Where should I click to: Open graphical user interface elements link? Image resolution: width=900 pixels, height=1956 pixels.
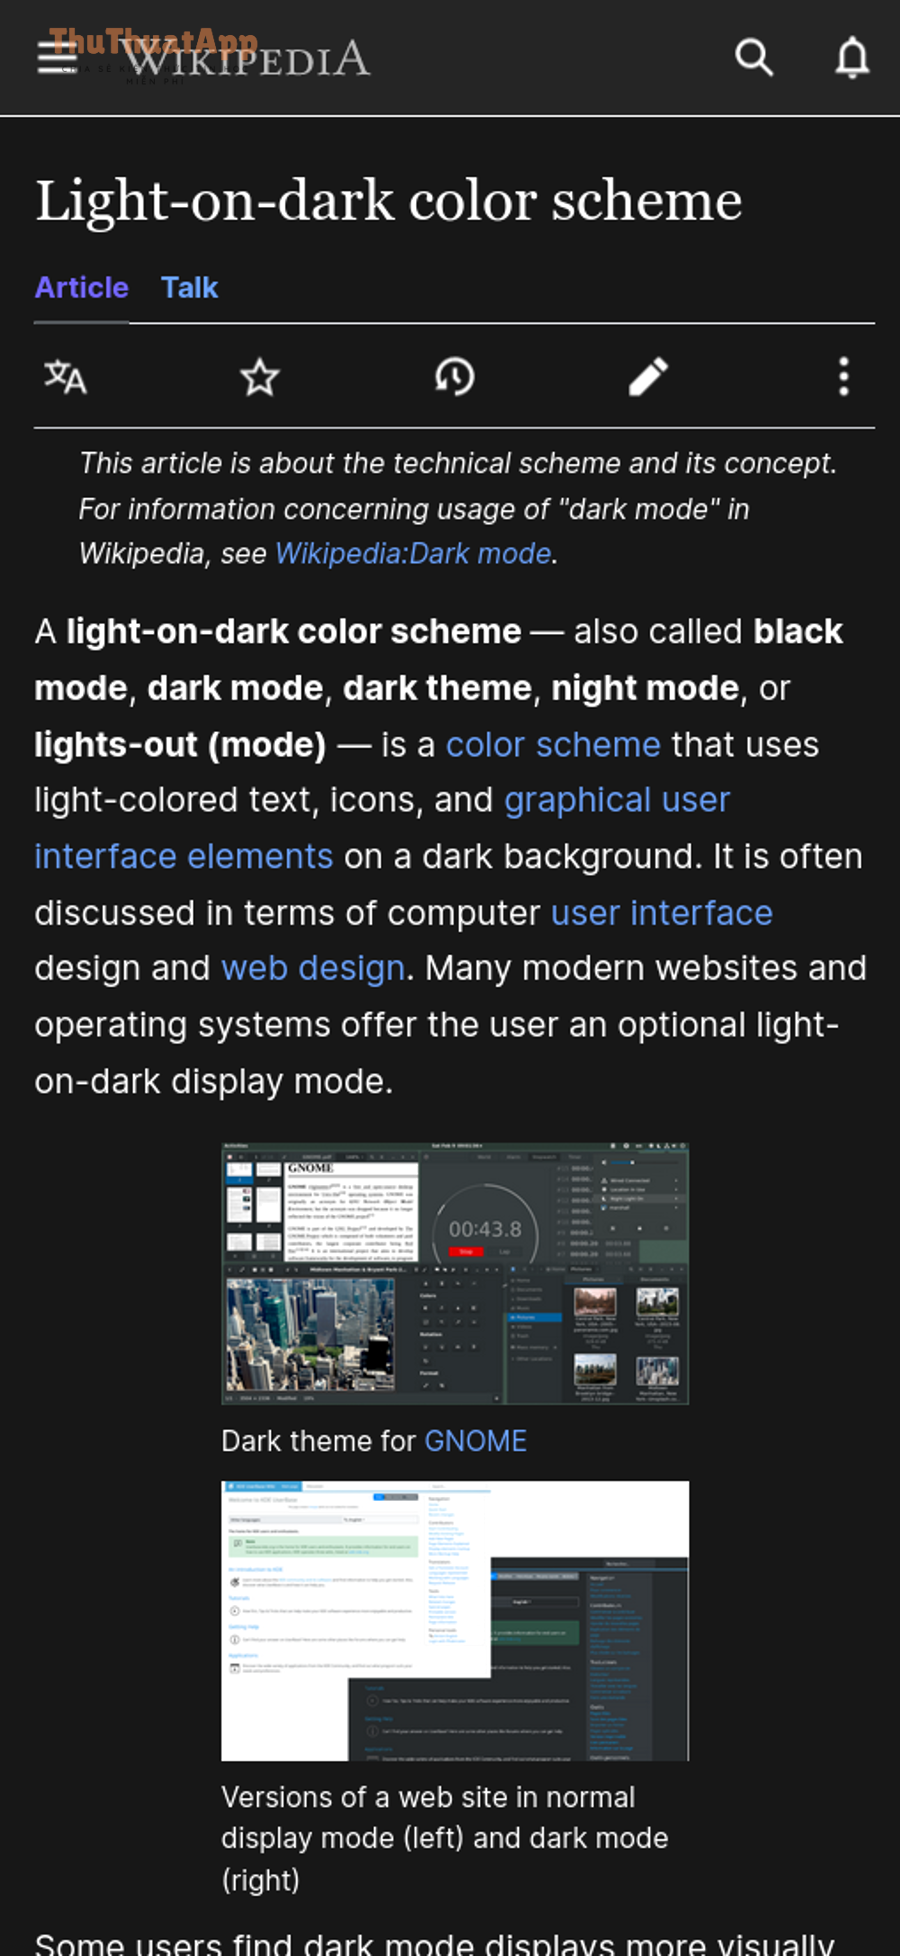(383, 828)
